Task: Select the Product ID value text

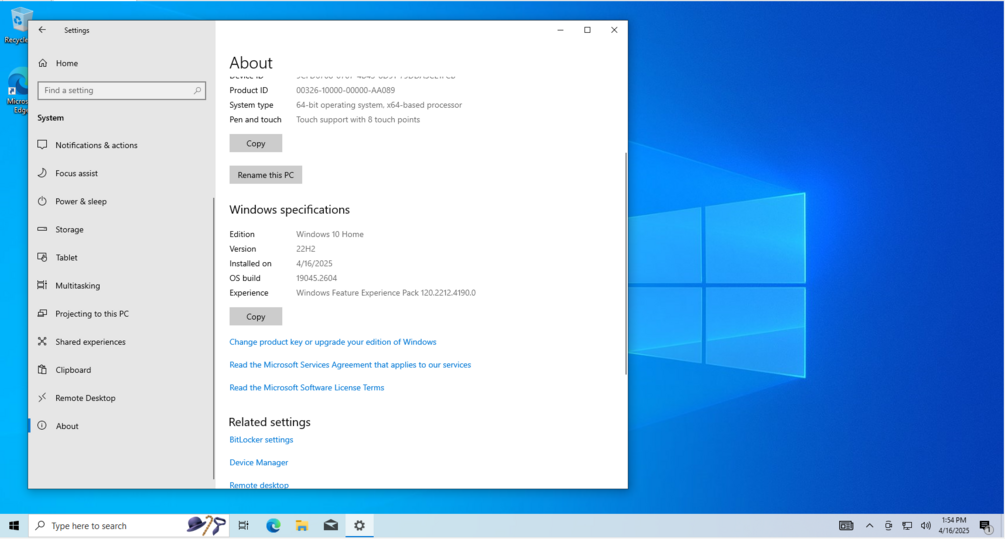Action: [345, 90]
